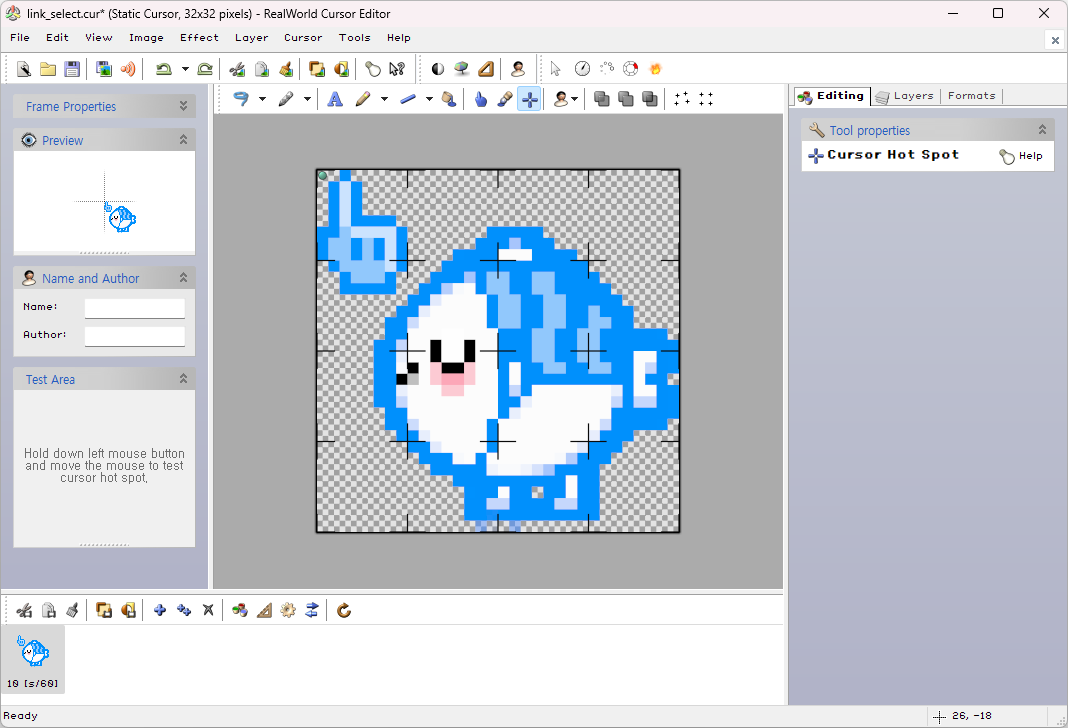Redo the last undone action
Viewport: 1068px width, 728px height.
pyautogui.click(x=205, y=69)
